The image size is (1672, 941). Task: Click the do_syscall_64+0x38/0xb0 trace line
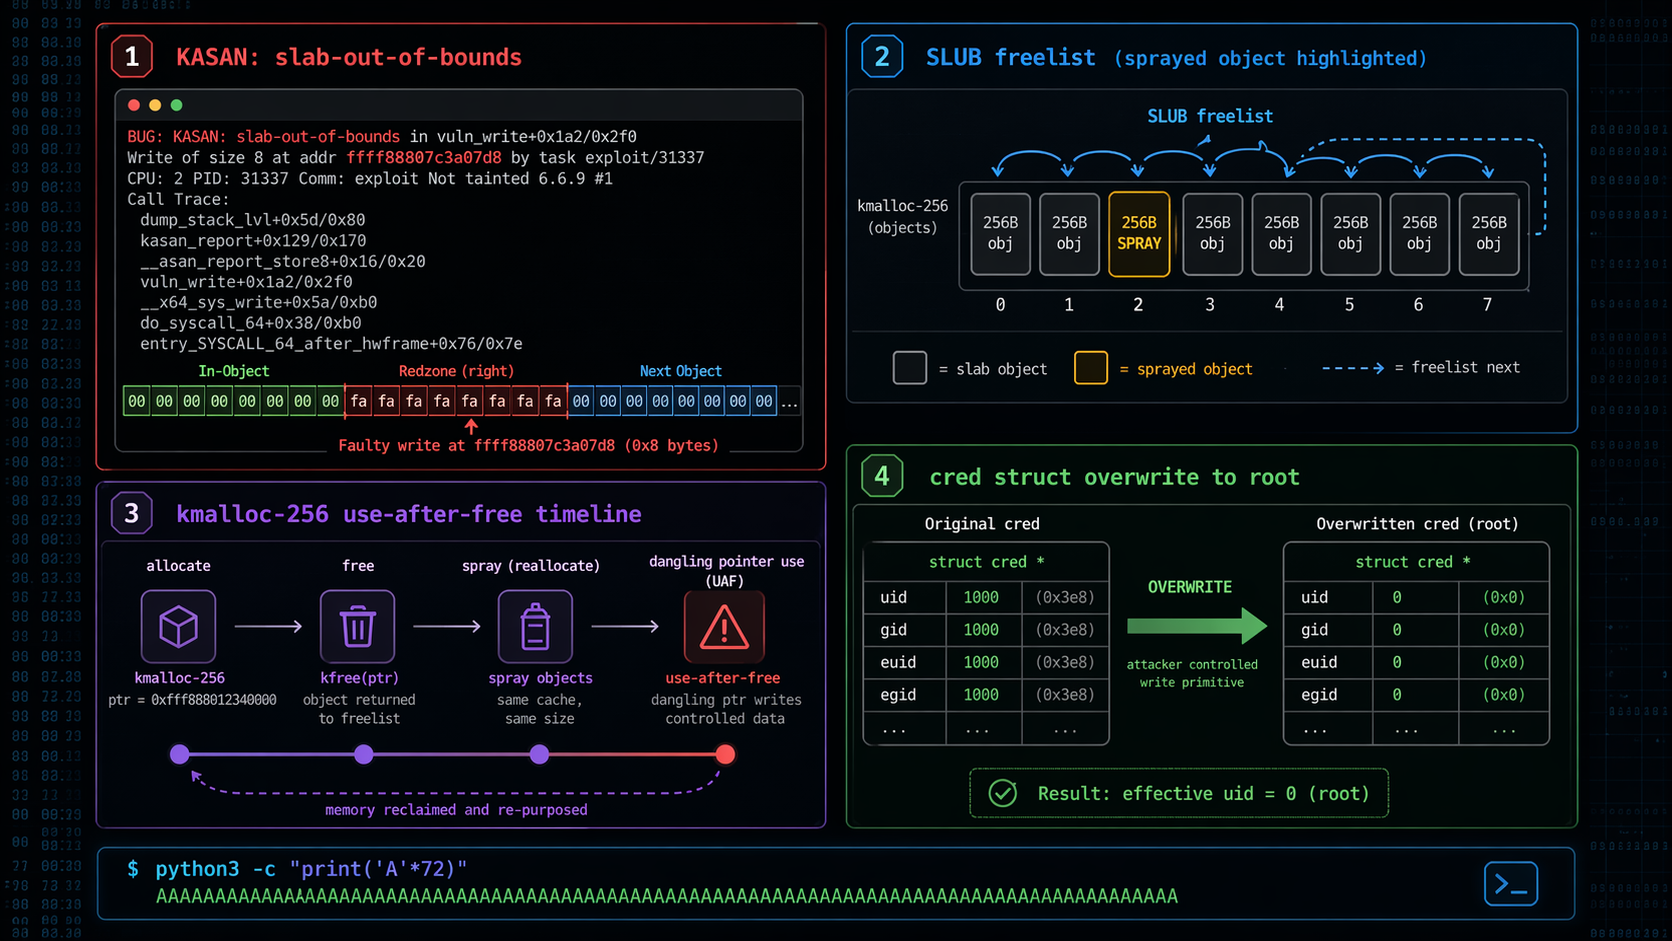(251, 323)
